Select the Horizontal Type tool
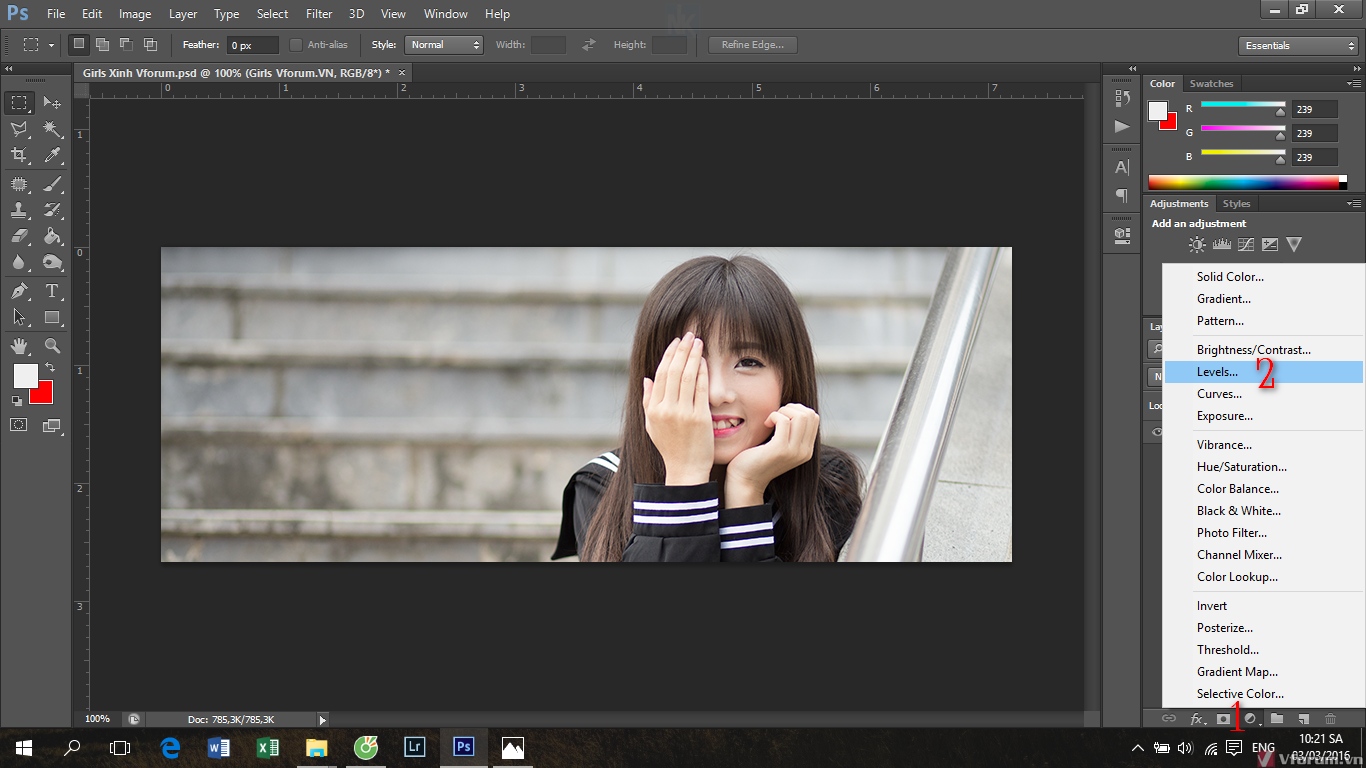 52,291
